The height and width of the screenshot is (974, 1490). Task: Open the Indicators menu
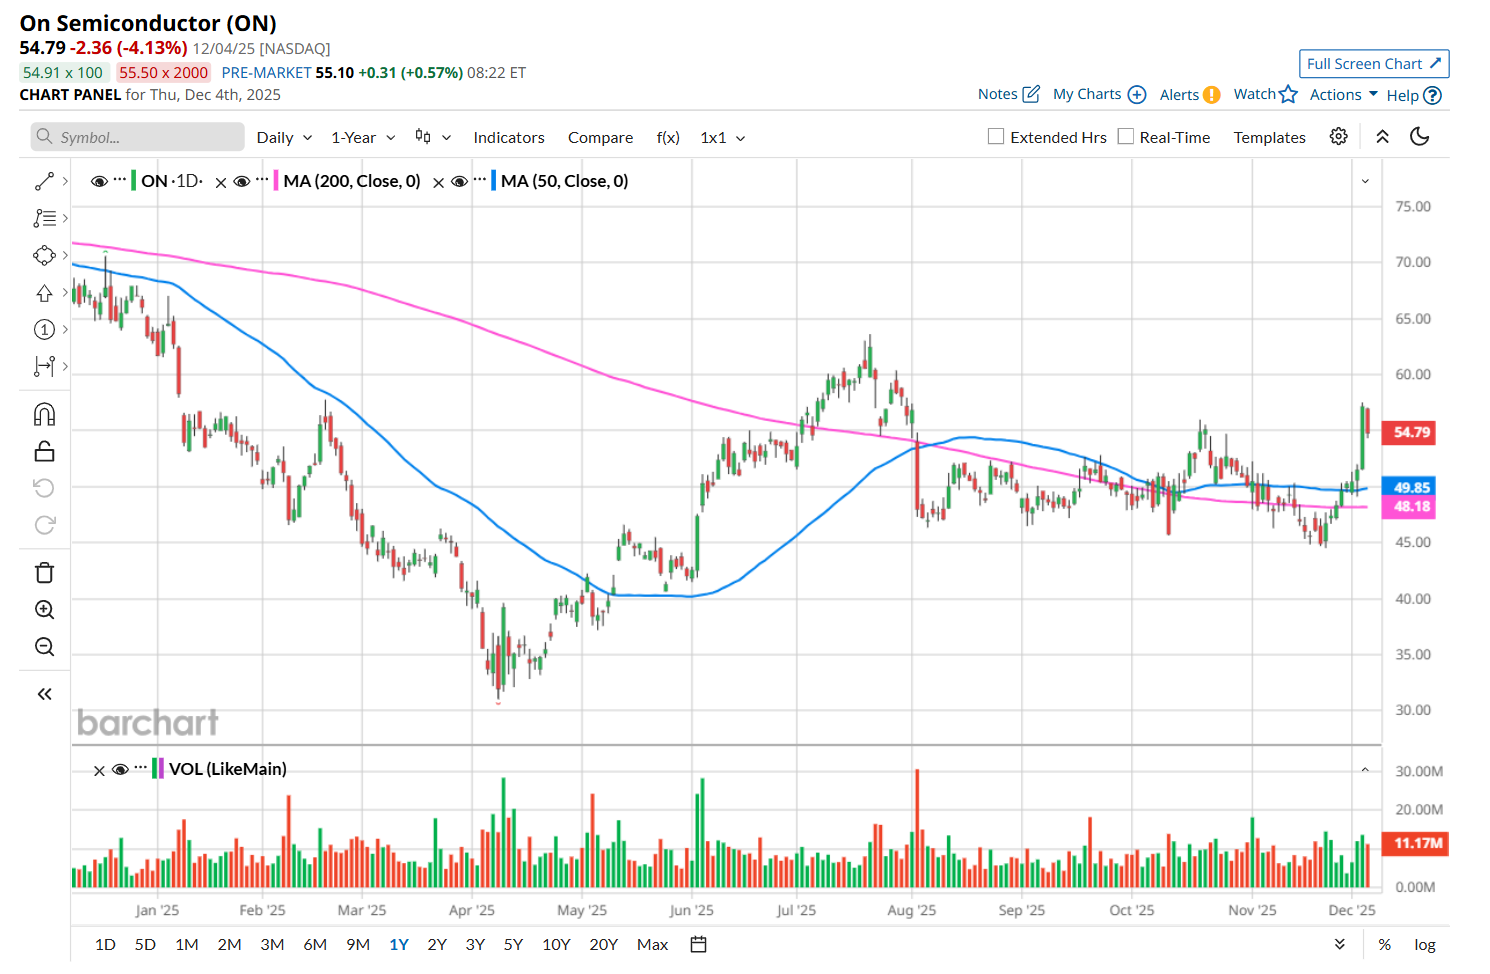pos(509,138)
